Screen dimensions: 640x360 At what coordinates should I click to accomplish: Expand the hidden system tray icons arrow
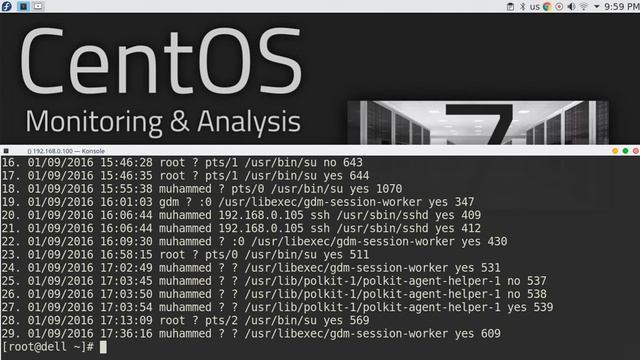[x=596, y=7]
